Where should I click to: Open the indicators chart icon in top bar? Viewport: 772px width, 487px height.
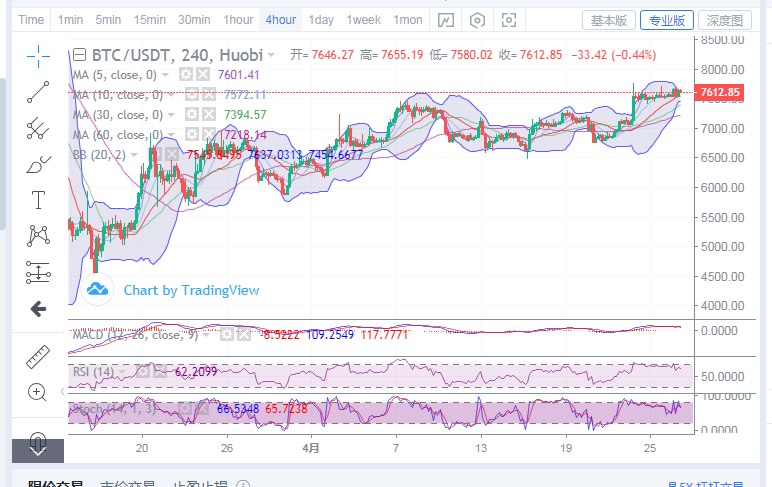446,20
